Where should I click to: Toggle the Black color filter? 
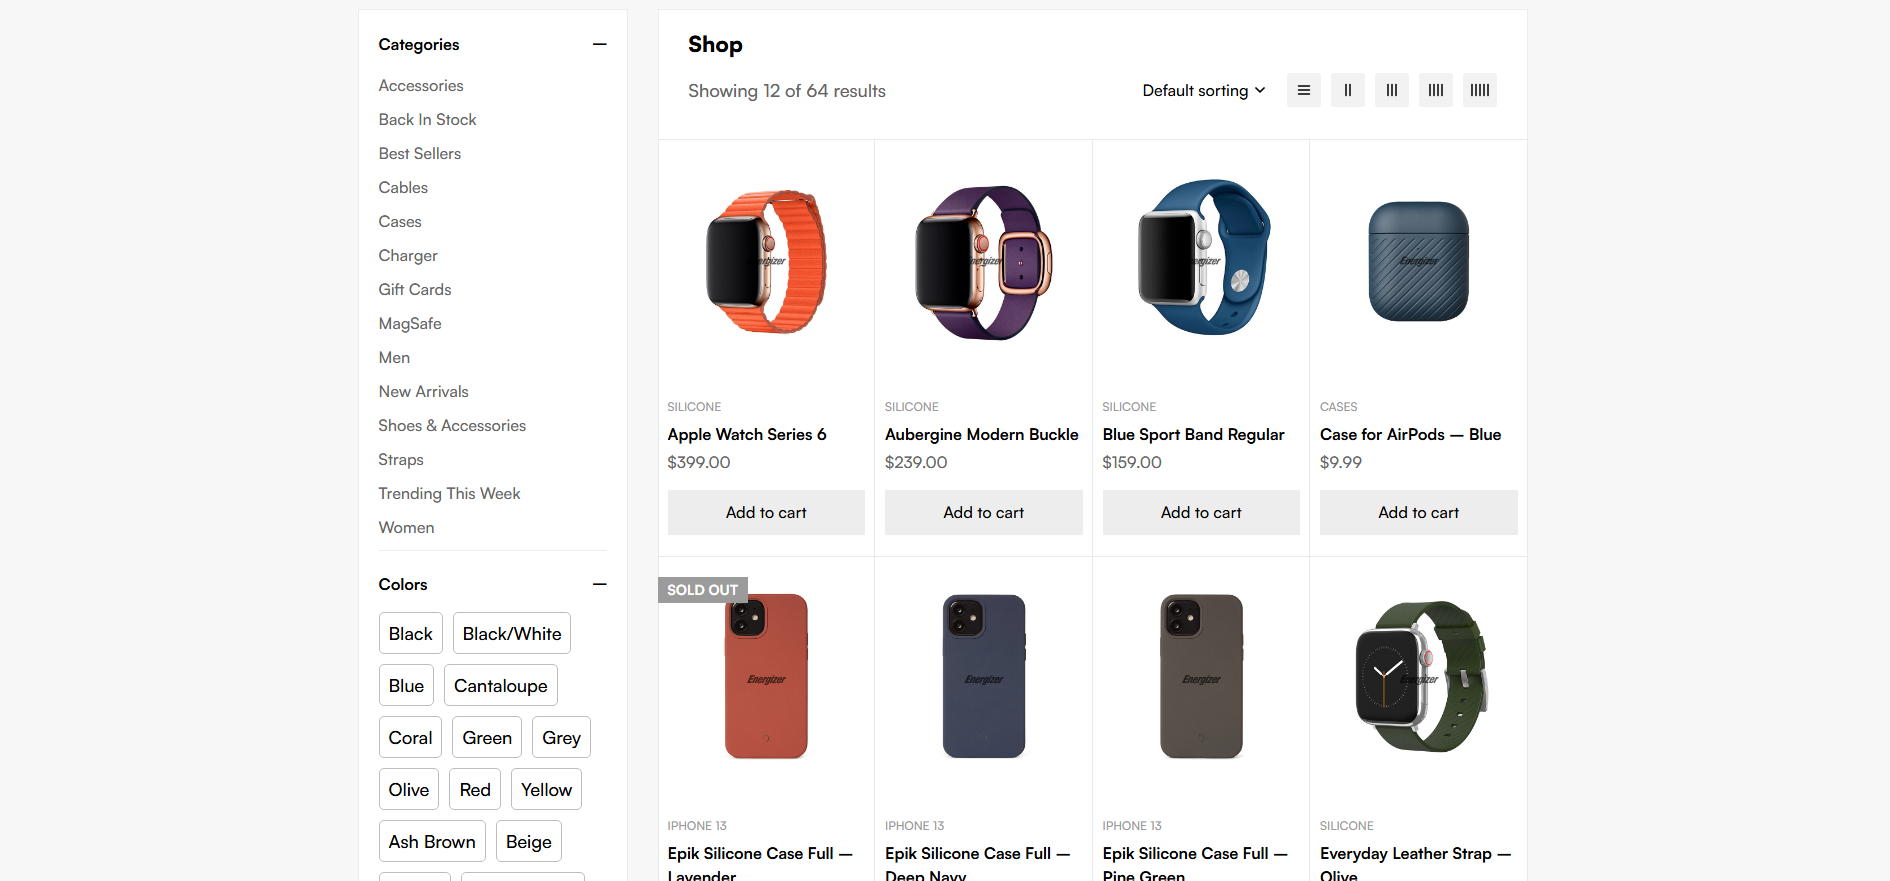(x=410, y=634)
